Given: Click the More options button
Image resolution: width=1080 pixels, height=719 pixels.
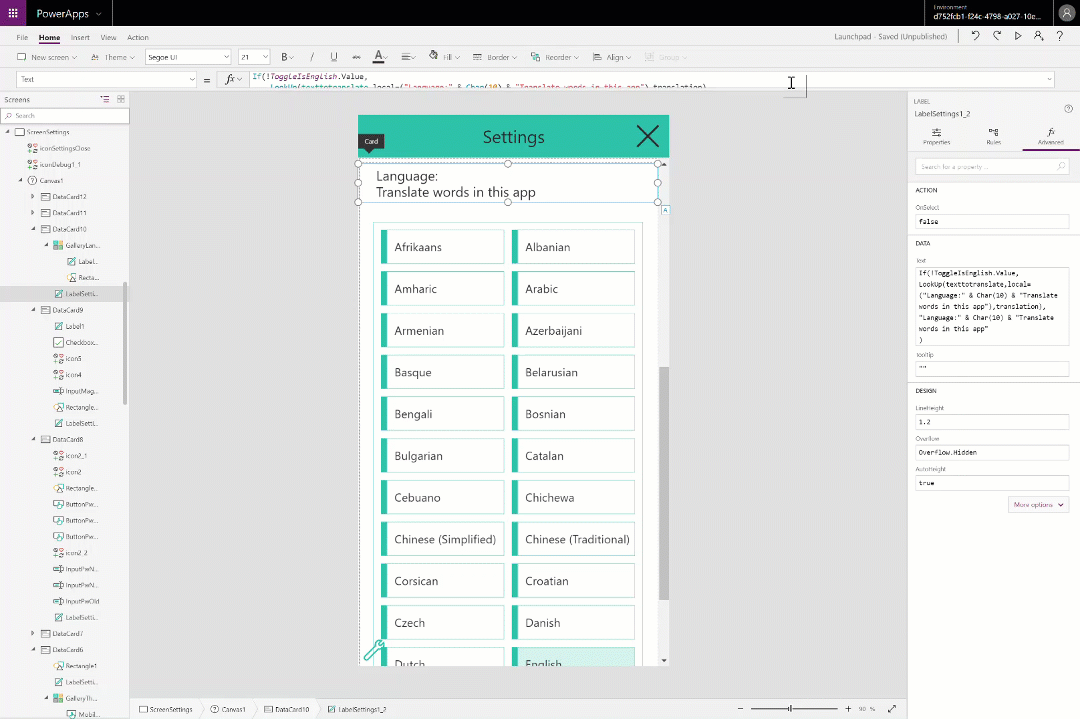Looking at the screenshot, I should pos(1038,505).
